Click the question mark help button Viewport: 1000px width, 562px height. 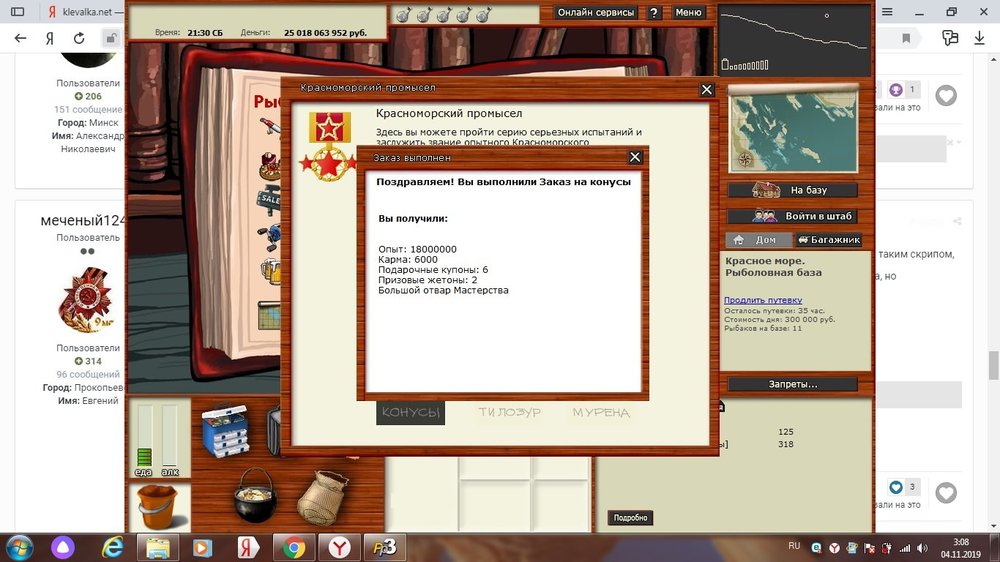pos(654,13)
